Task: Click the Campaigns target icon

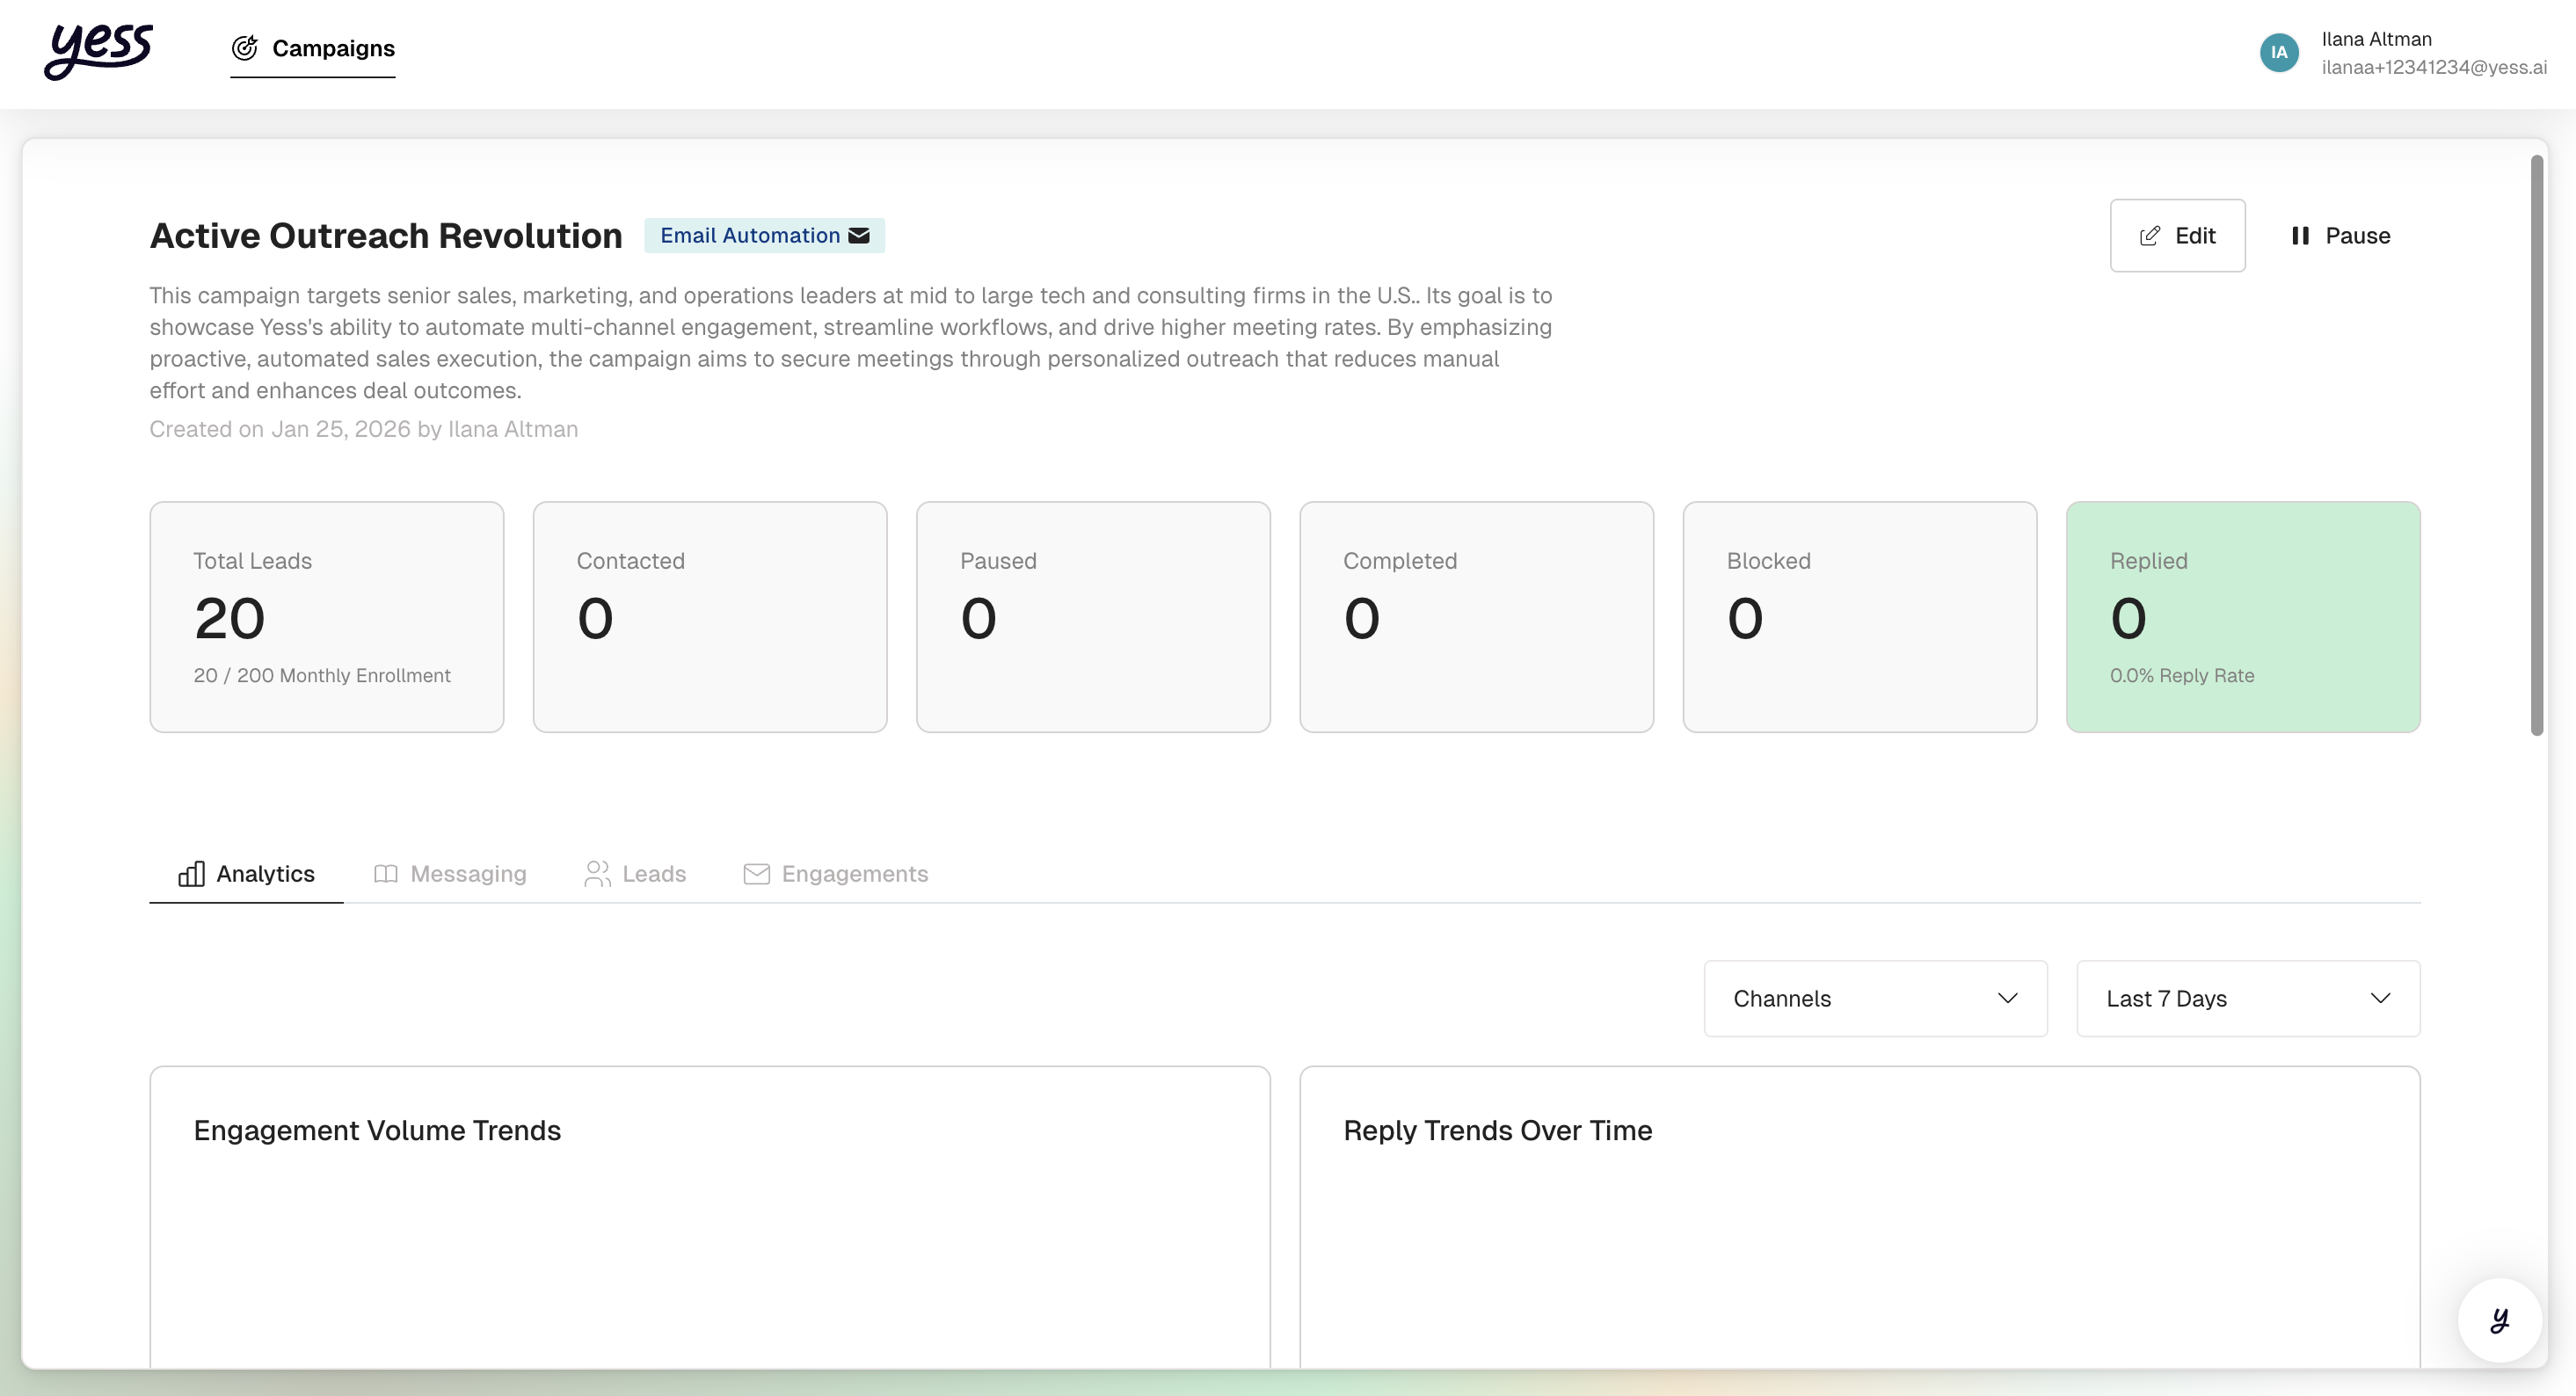Action: click(x=245, y=48)
